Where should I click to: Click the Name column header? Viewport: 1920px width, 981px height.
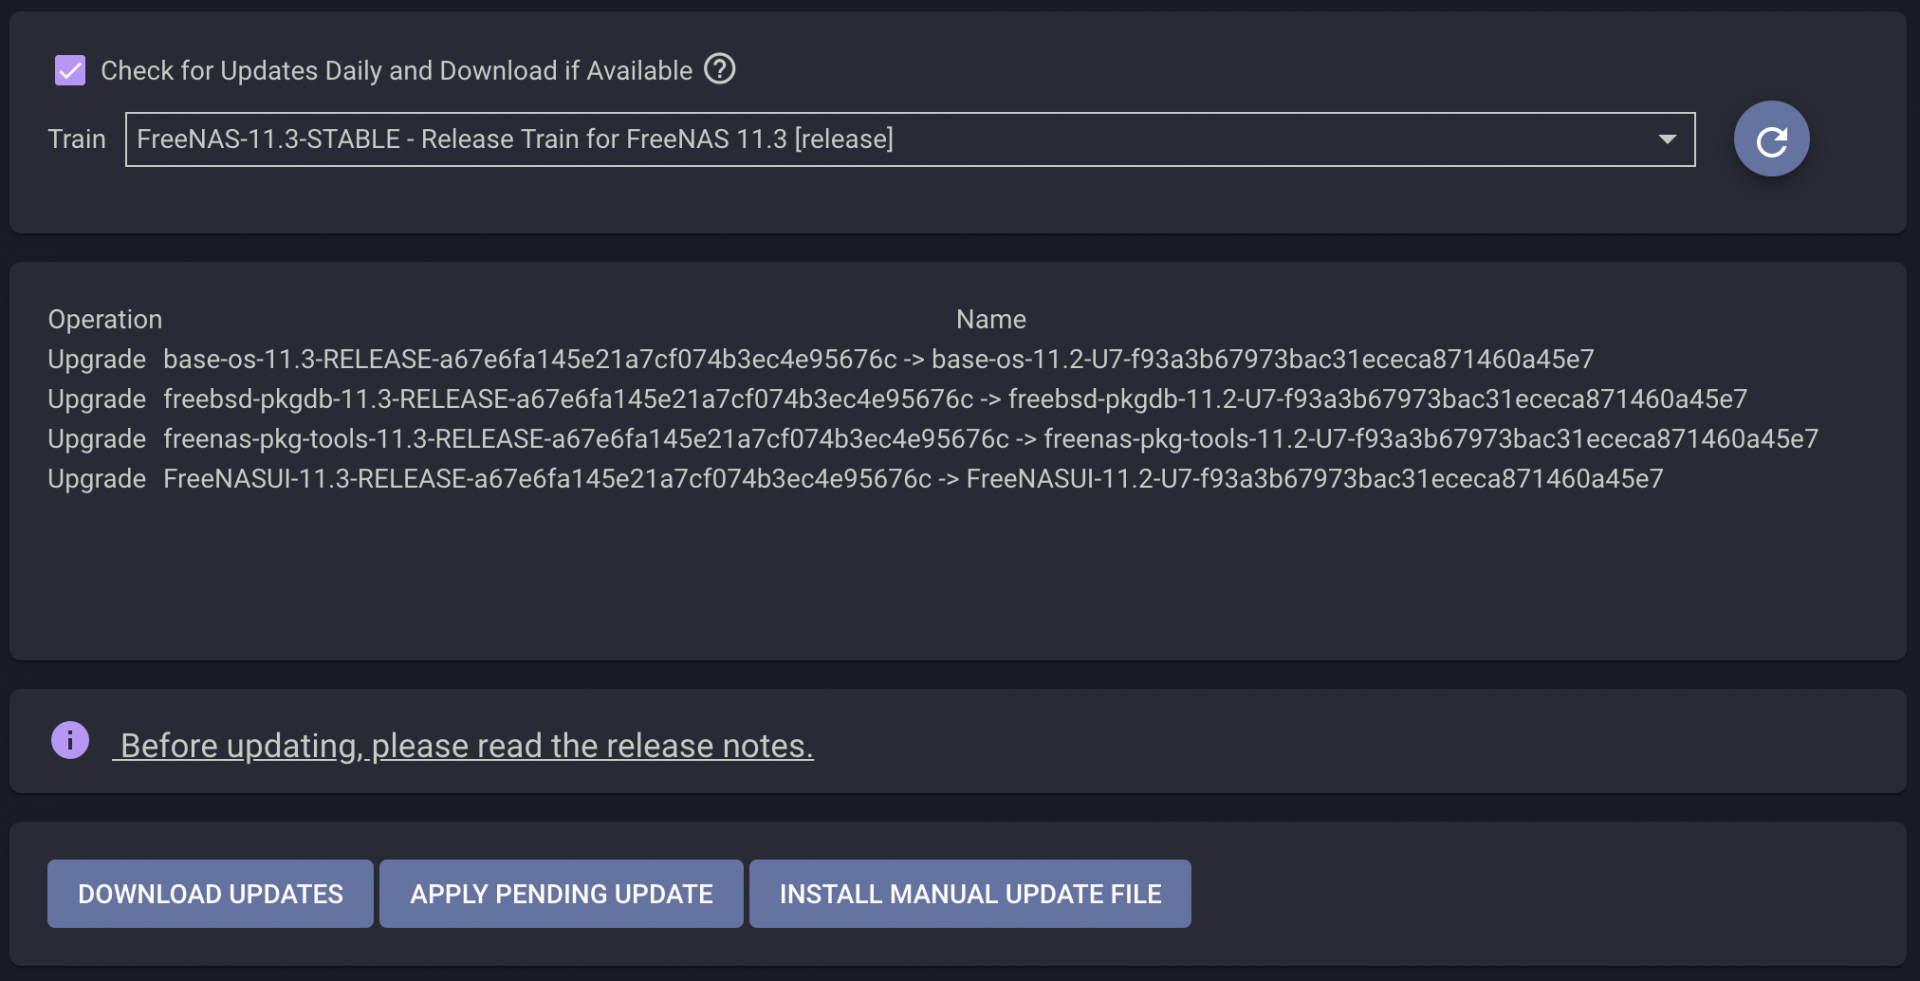click(991, 320)
